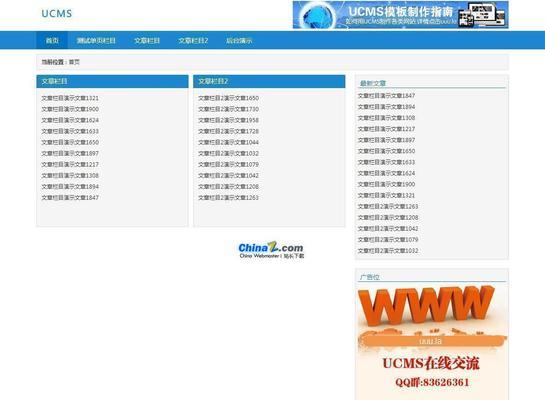Open 文章栏目演示文章1897 in 文章栏目 panel

pyautogui.click(x=70, y=153)
